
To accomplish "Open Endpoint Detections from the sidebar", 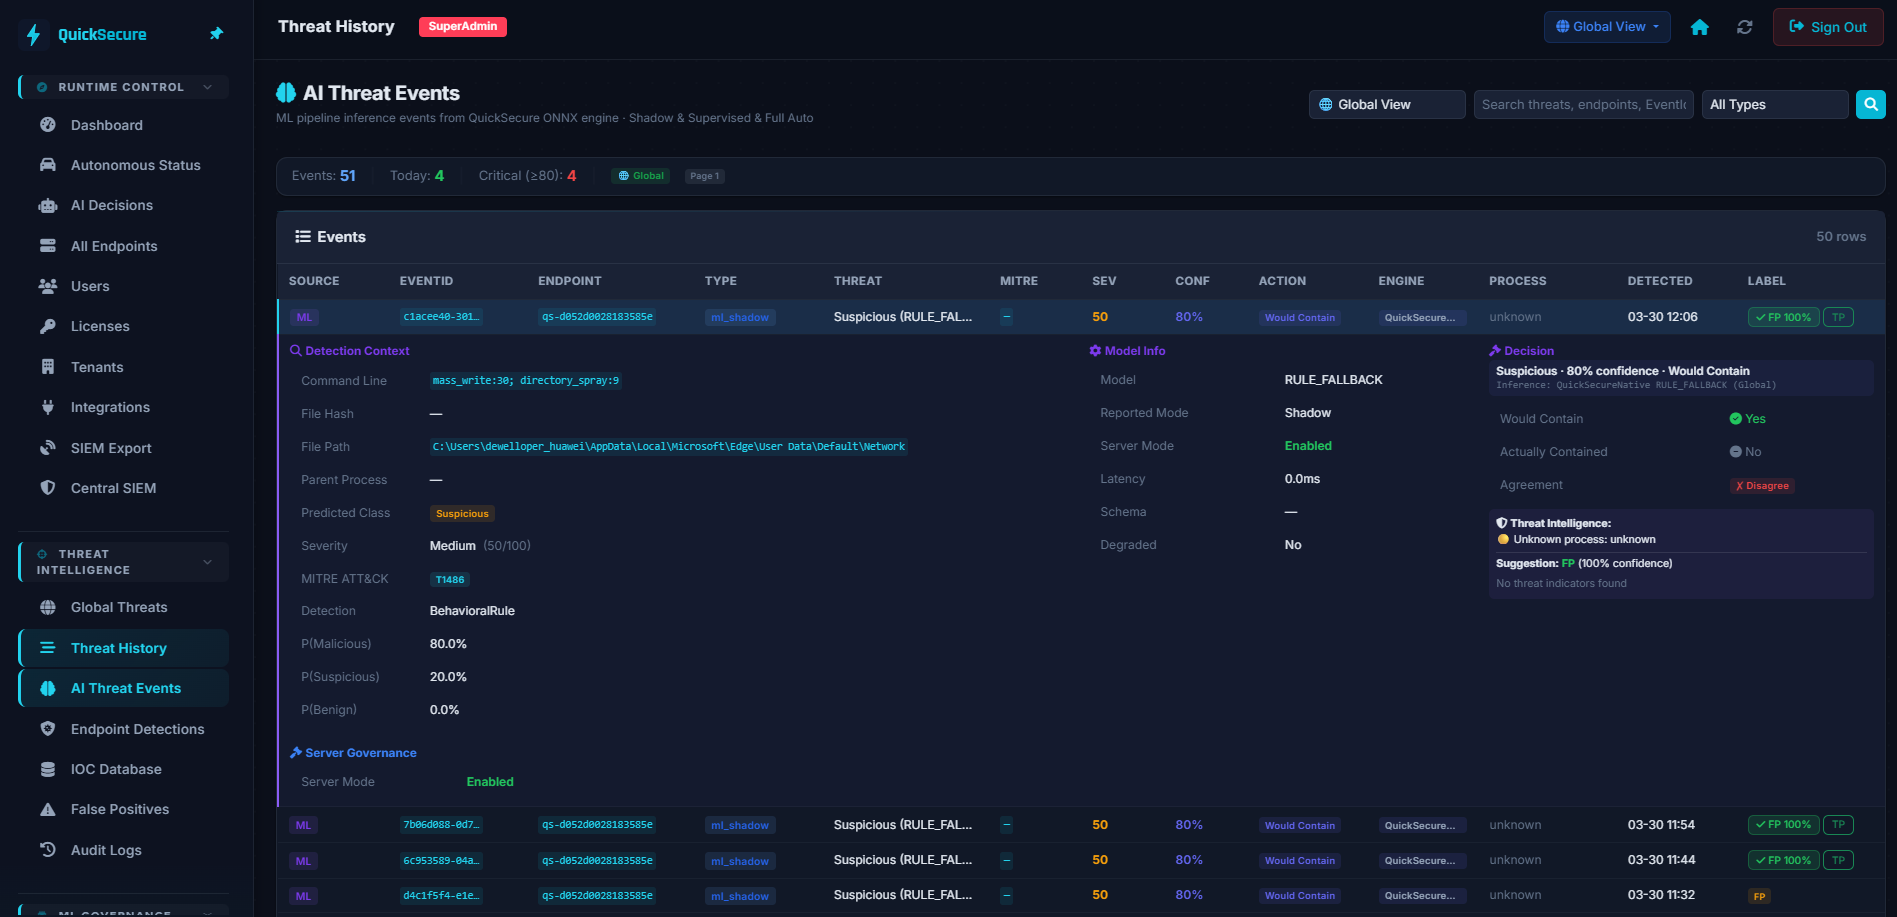I will pyautogui.click(x=137, y=729).
